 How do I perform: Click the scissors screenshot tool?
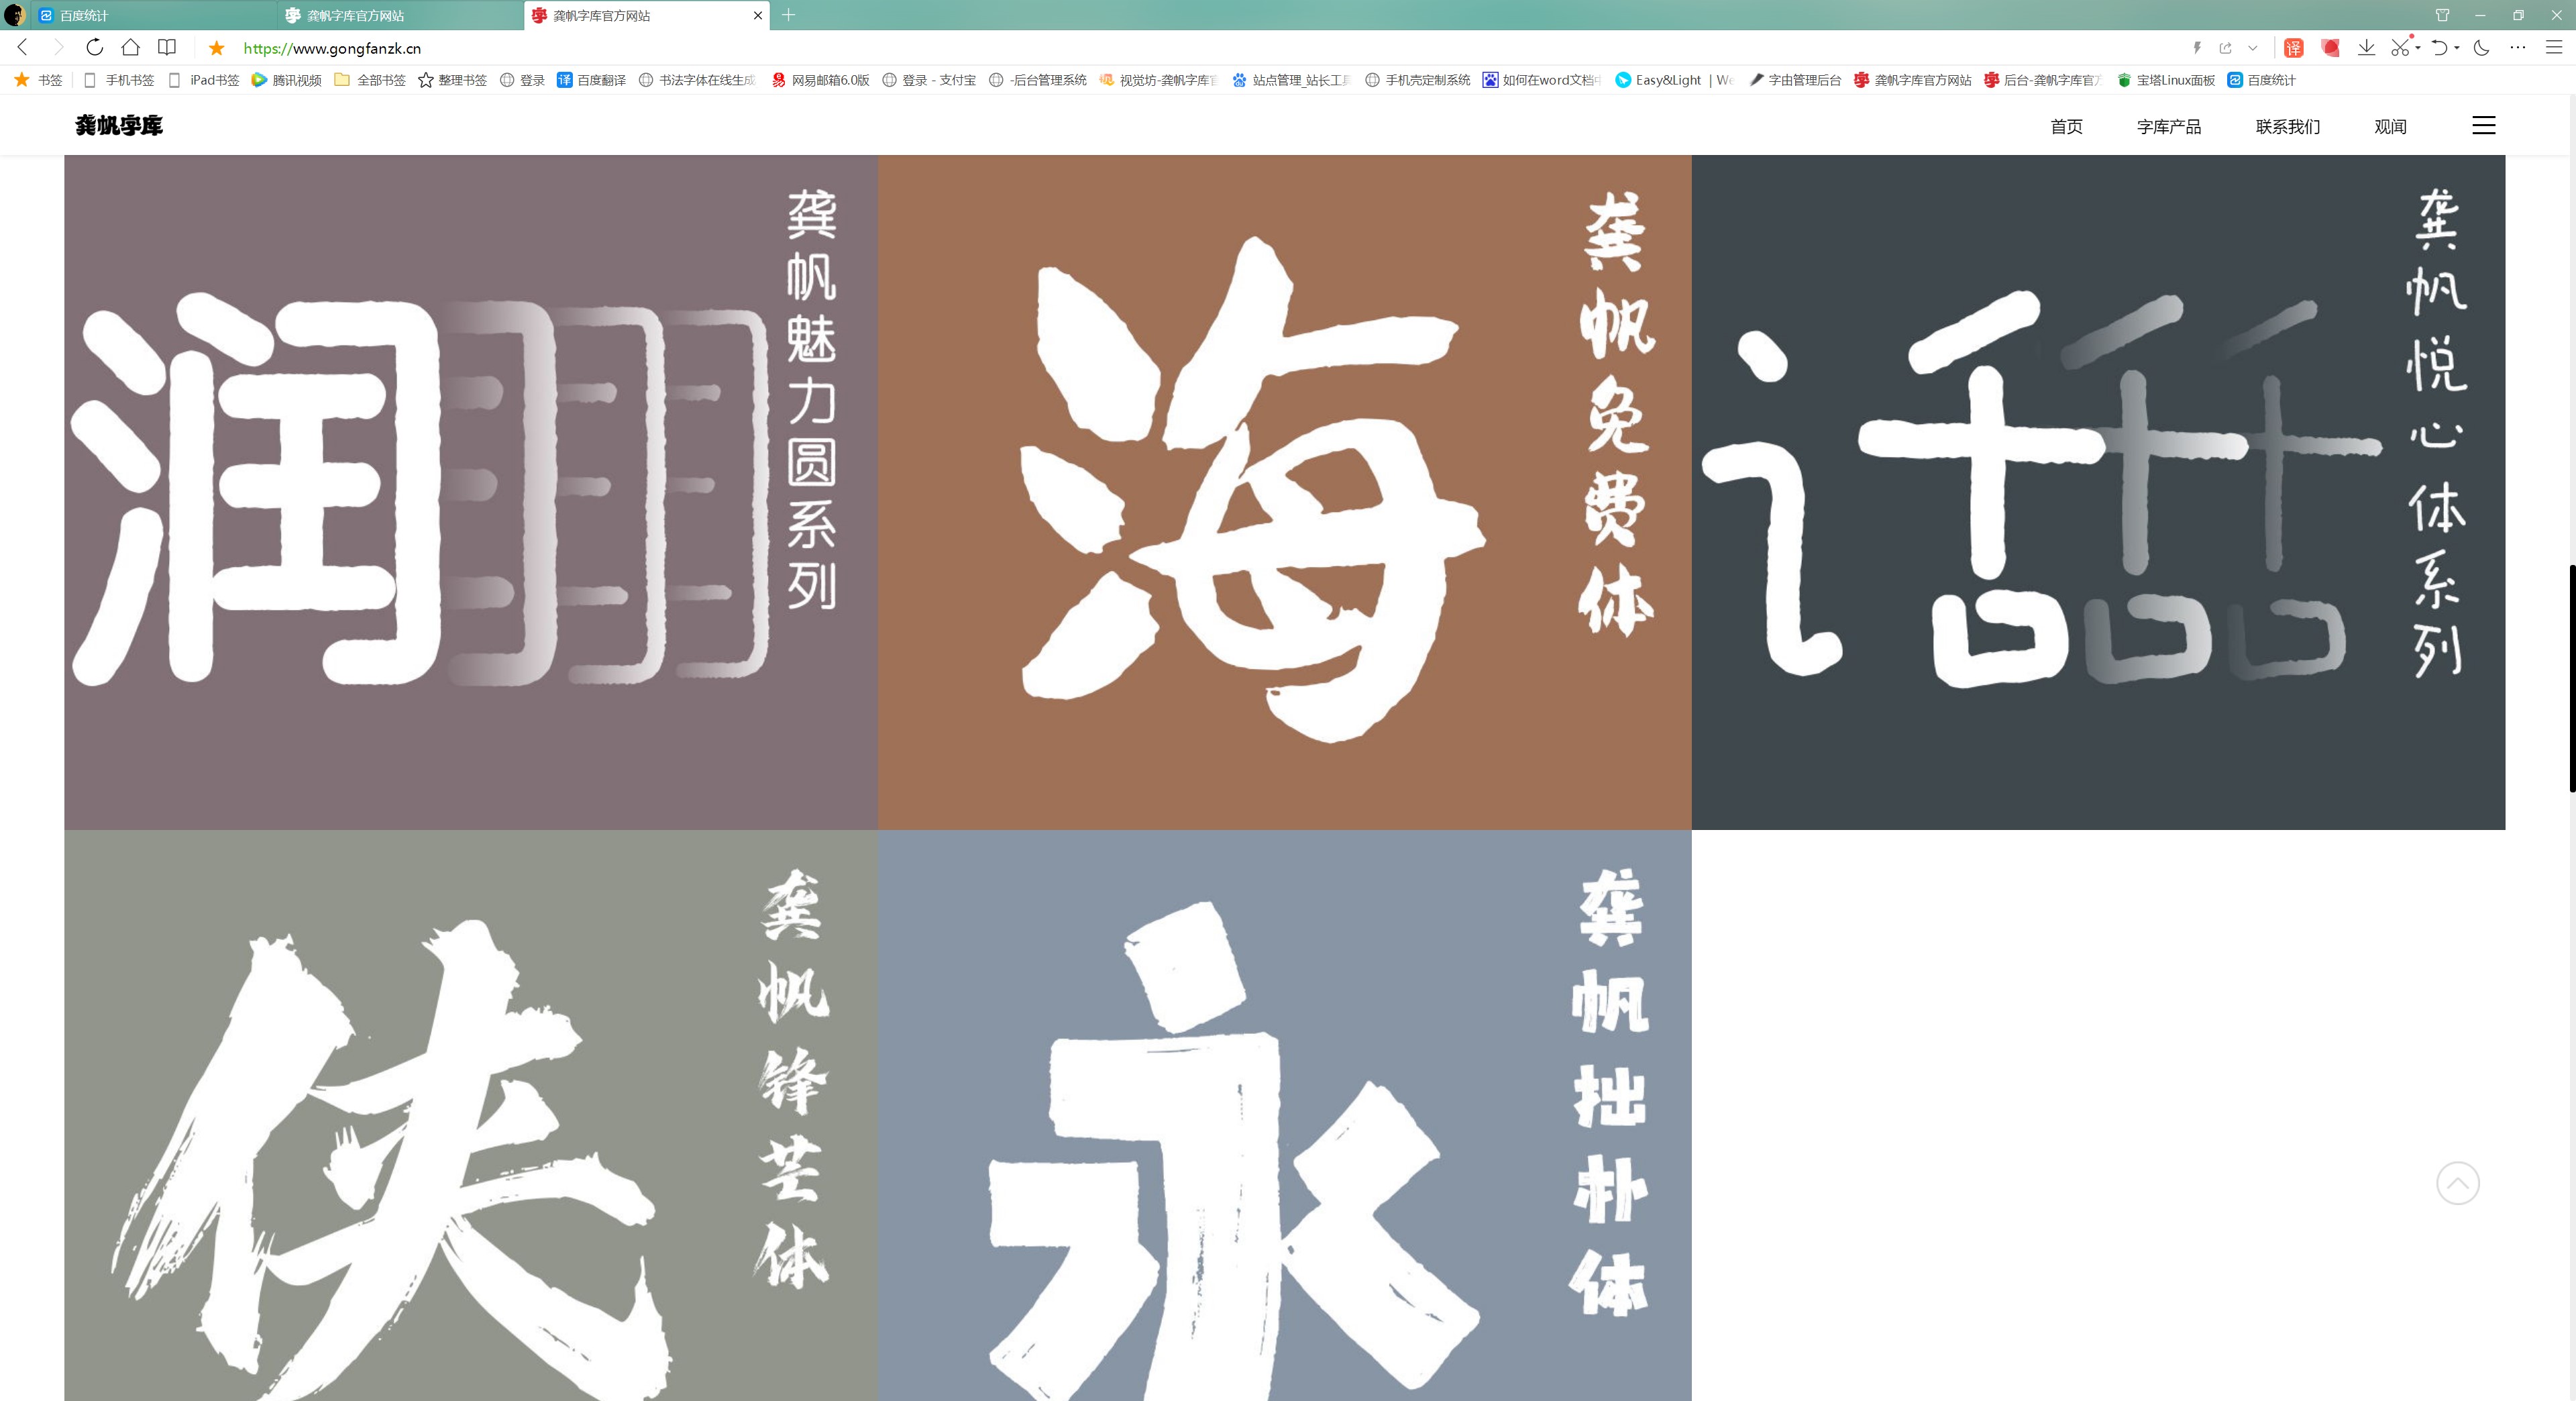click(2400, 48)
